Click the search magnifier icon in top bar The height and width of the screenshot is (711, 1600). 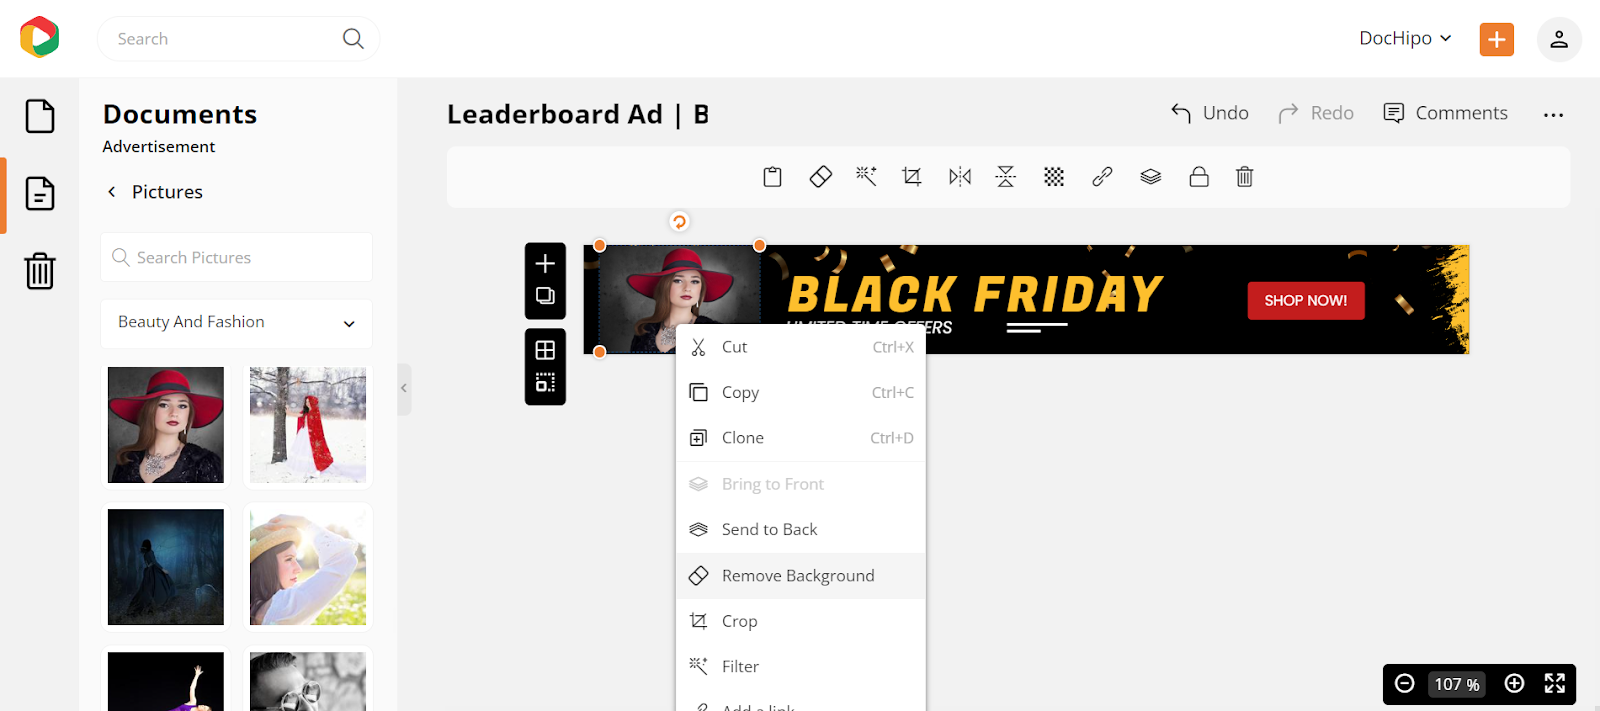(353, 39)
